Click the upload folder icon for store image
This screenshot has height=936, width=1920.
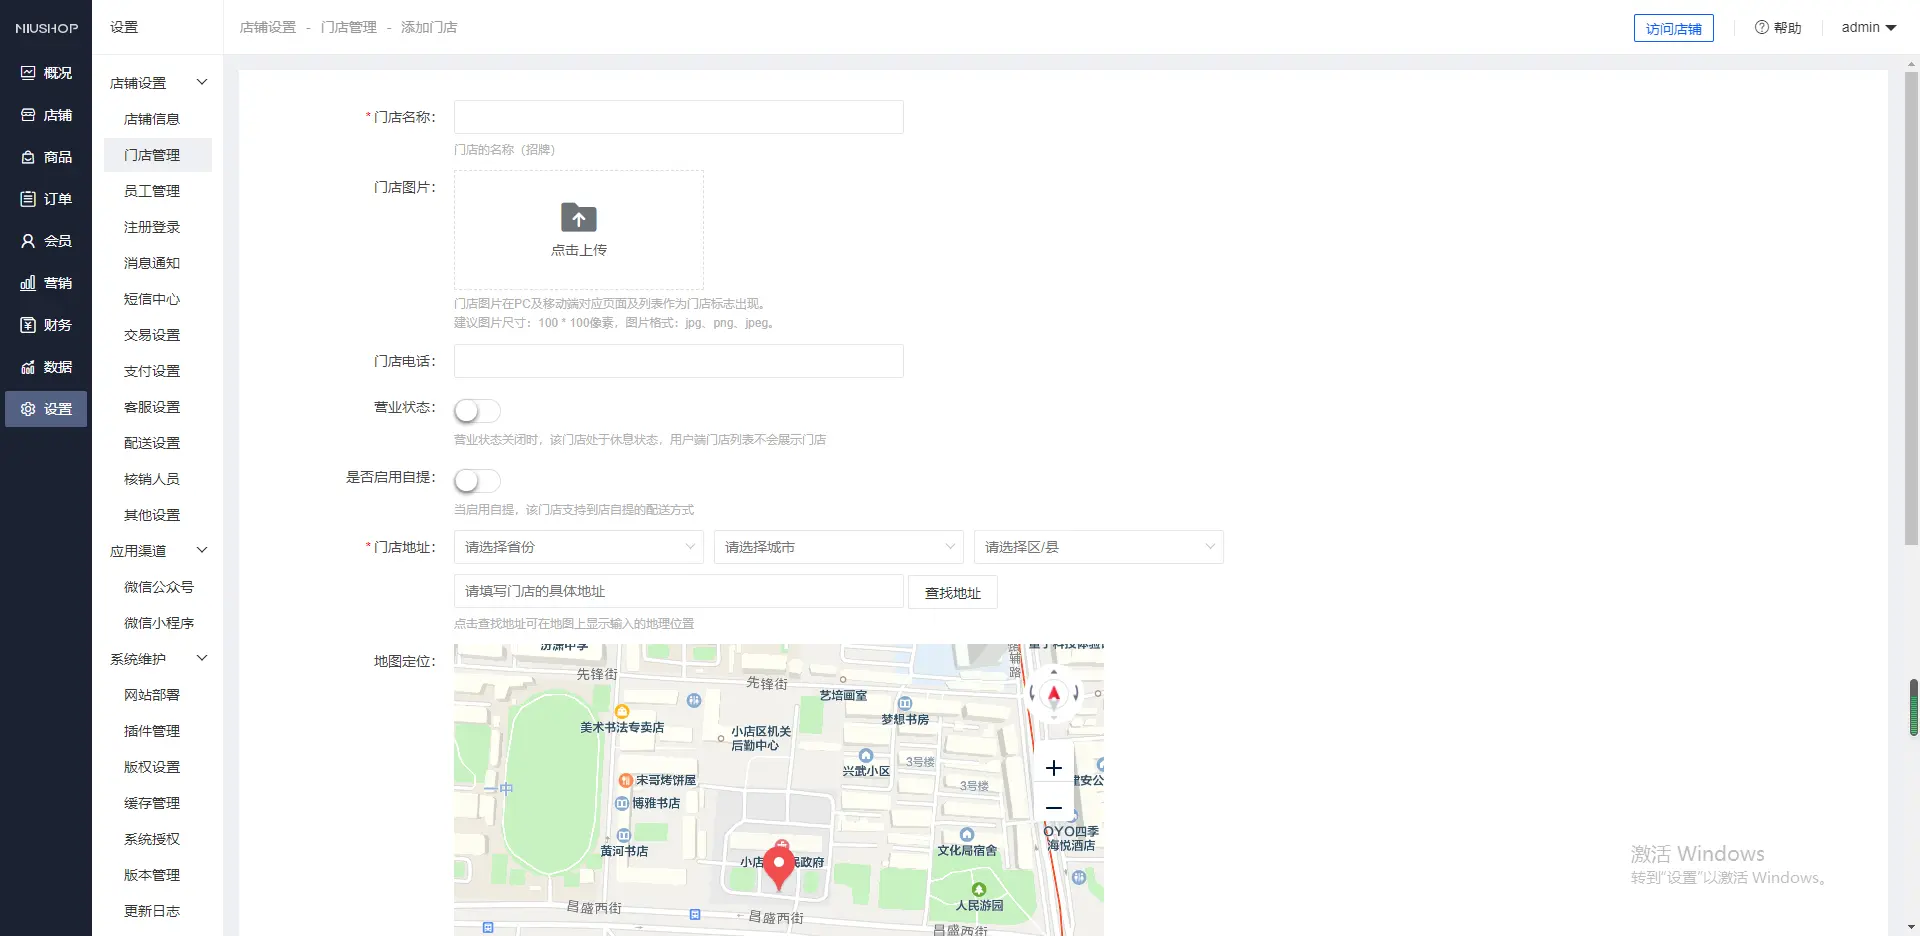(x=578, y=218)
